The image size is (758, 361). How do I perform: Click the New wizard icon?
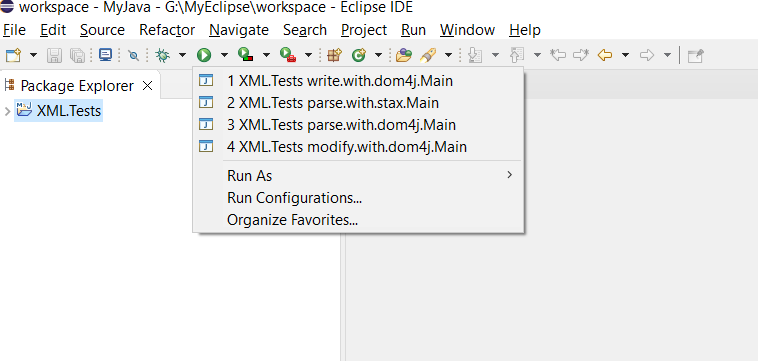pos(14,56)
